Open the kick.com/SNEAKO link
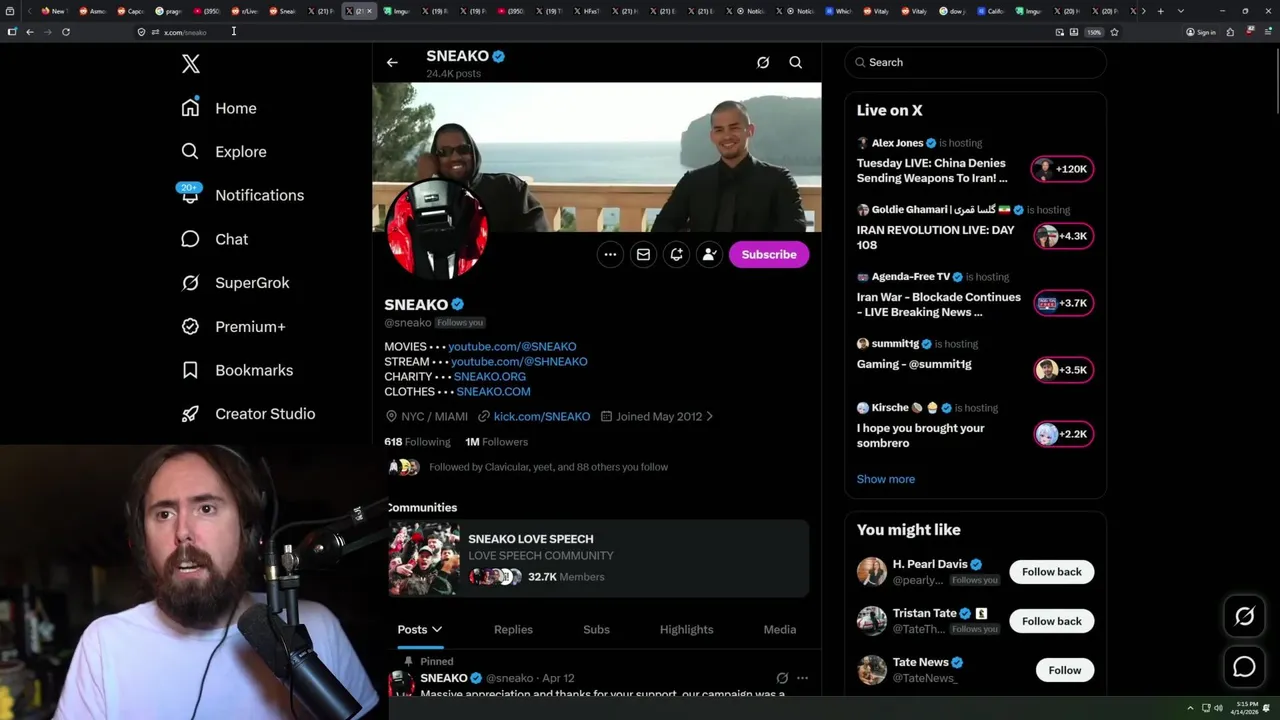Screen dimensions: 1280x720 (541, 416)
